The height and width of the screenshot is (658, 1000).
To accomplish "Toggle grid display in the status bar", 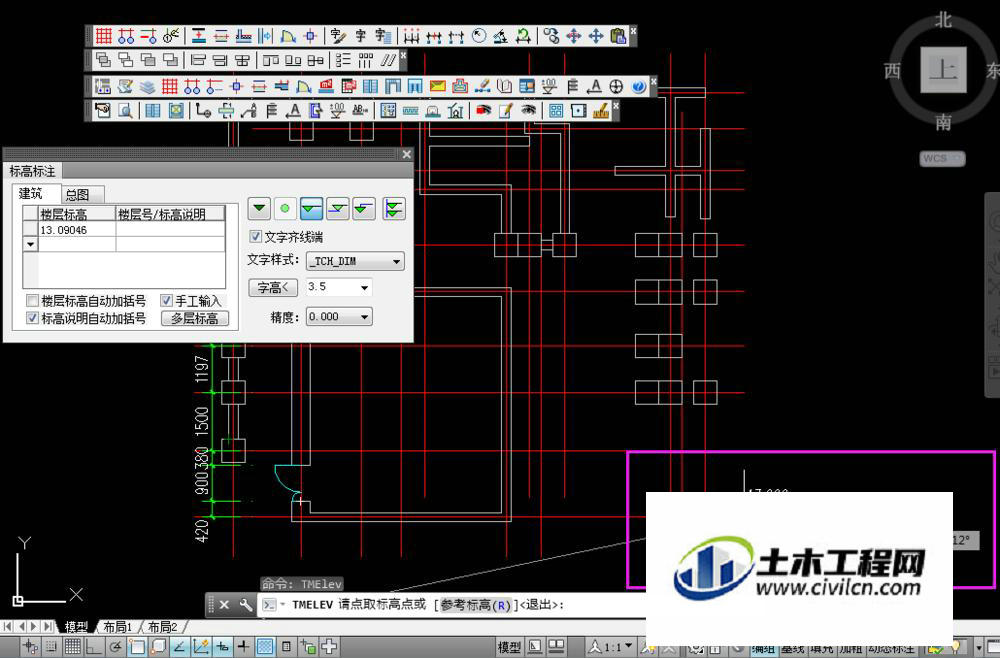I will pyautogui.click(x=73, y=647).
